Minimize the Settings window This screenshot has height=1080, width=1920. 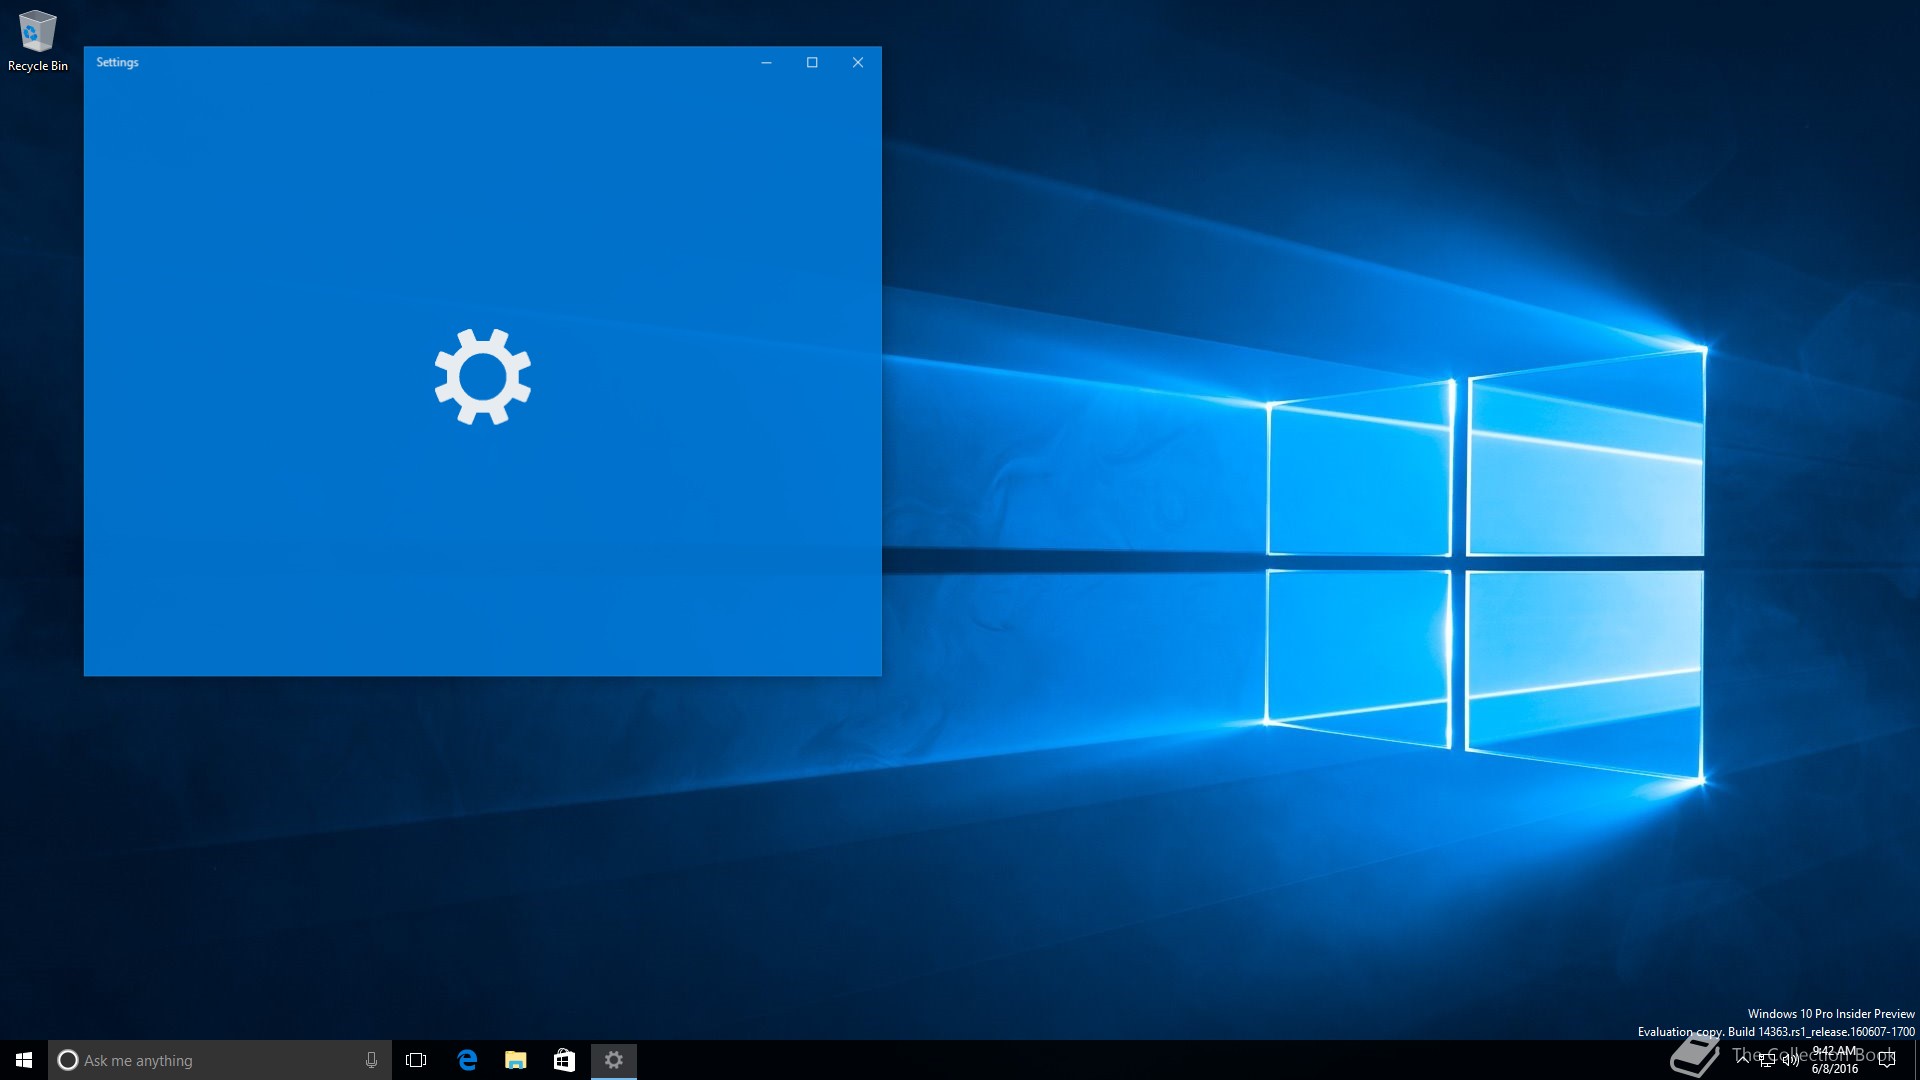coord(766,62)
